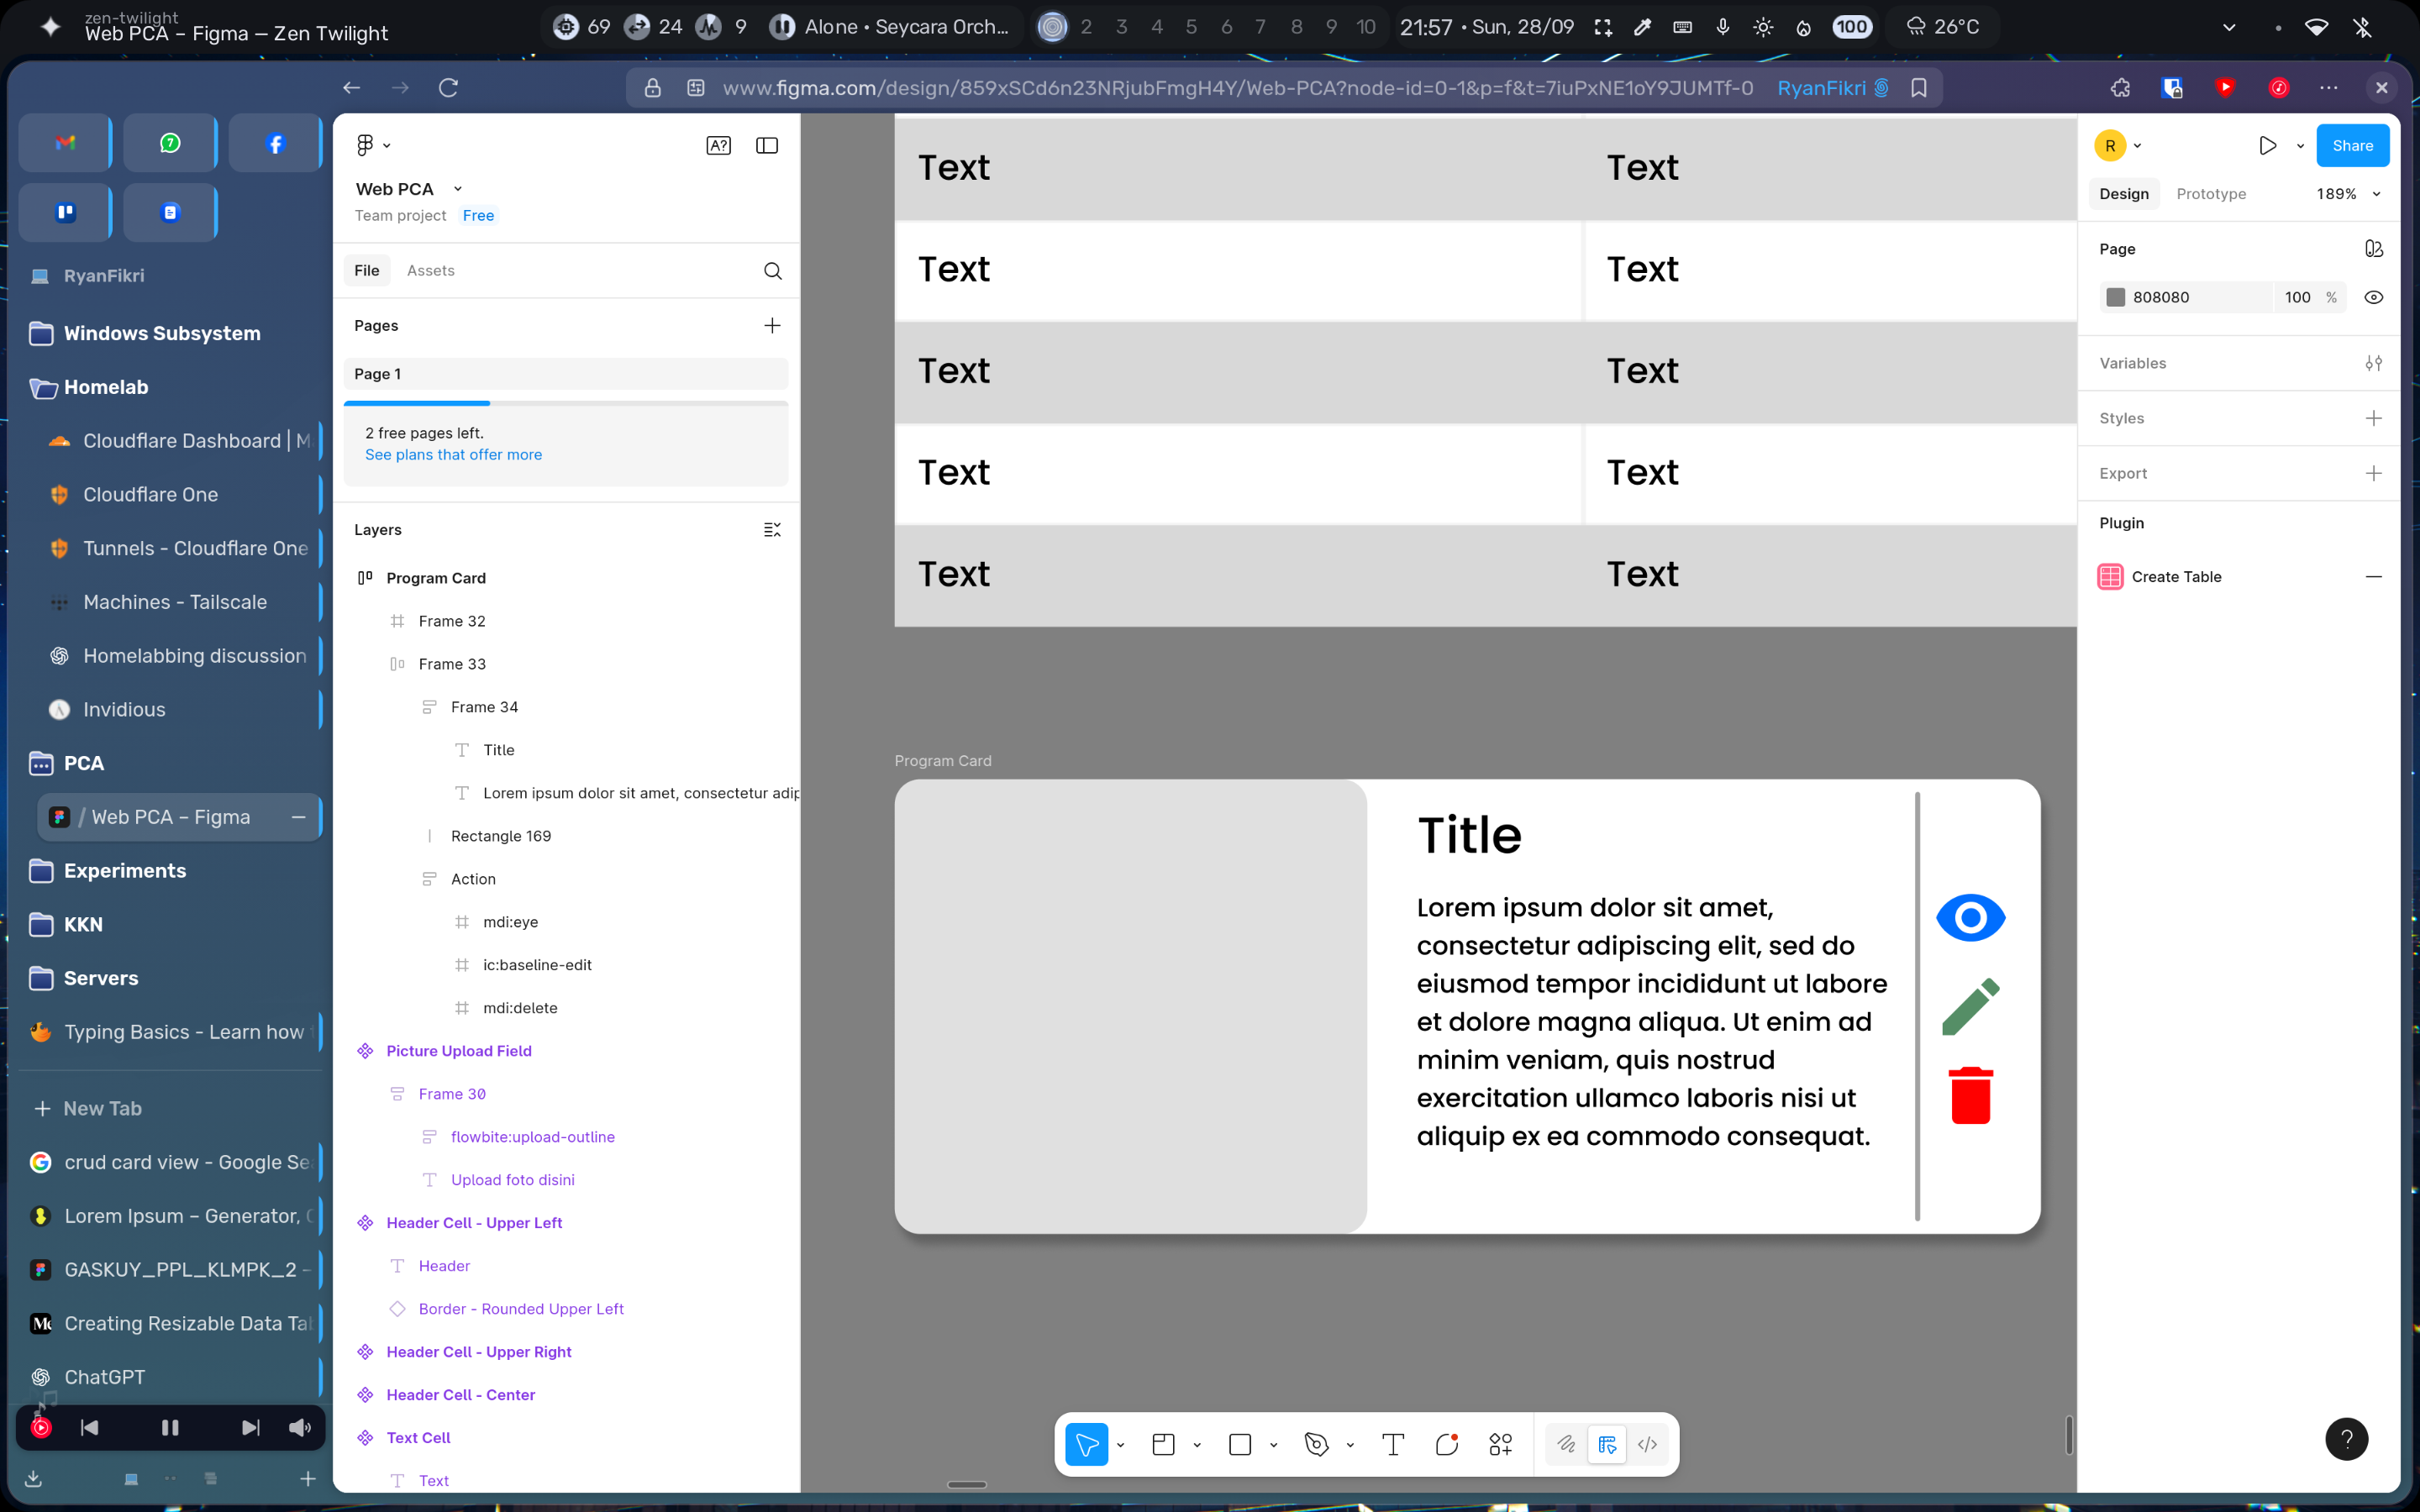
Task: Click the Comment tool icon
Action: click(x=1446, y=1444)
